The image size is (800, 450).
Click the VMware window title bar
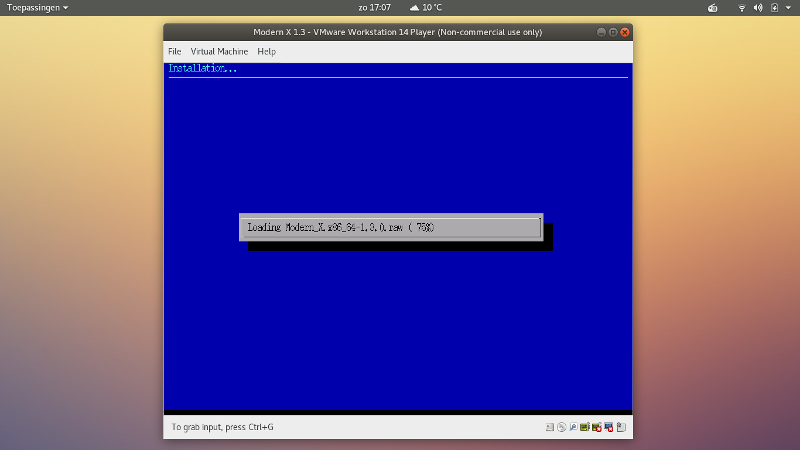[397, 32]
